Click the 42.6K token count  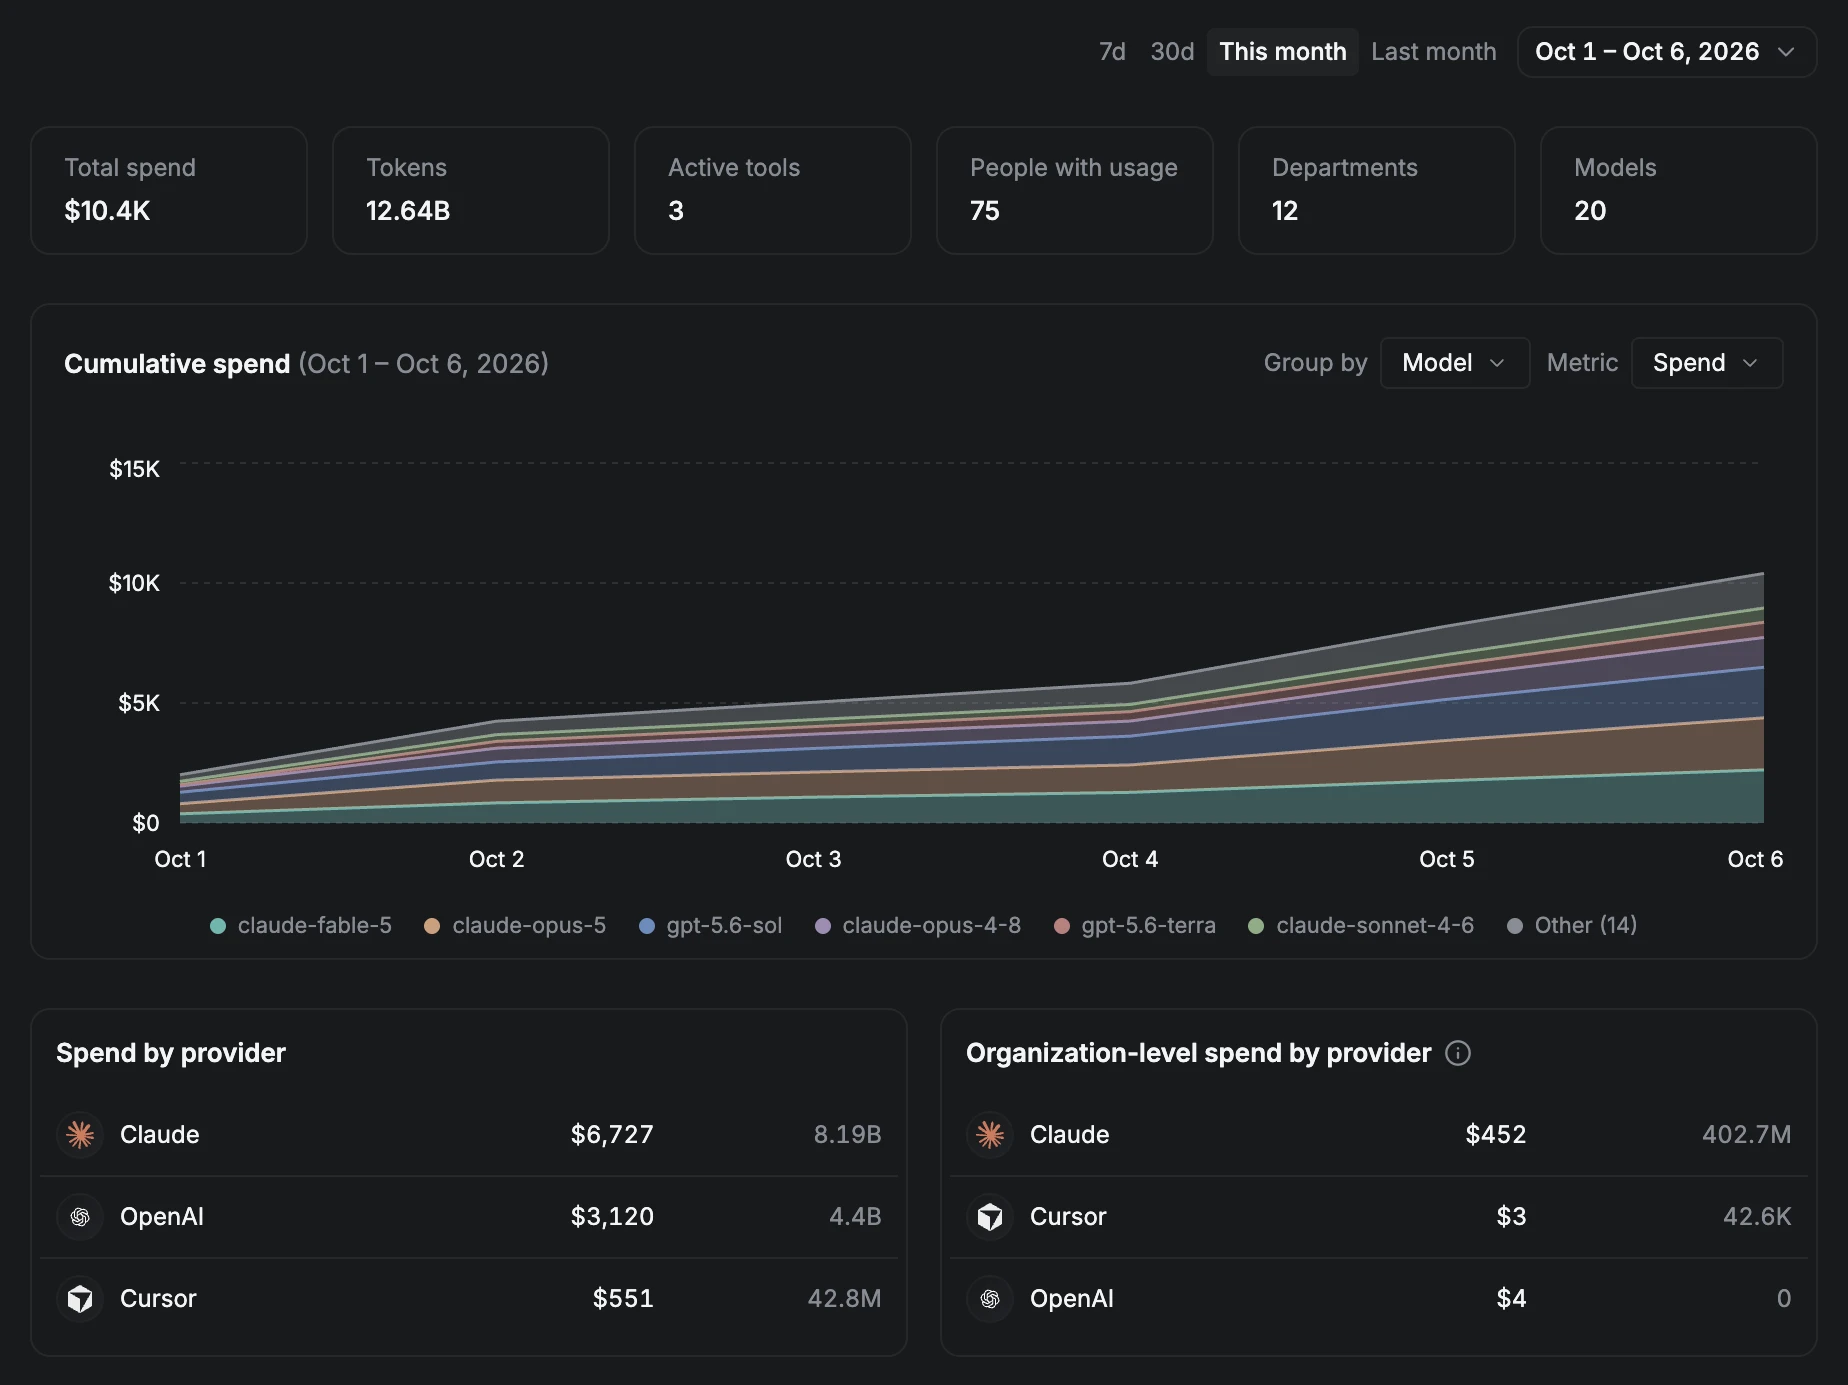point(1757,1217)
